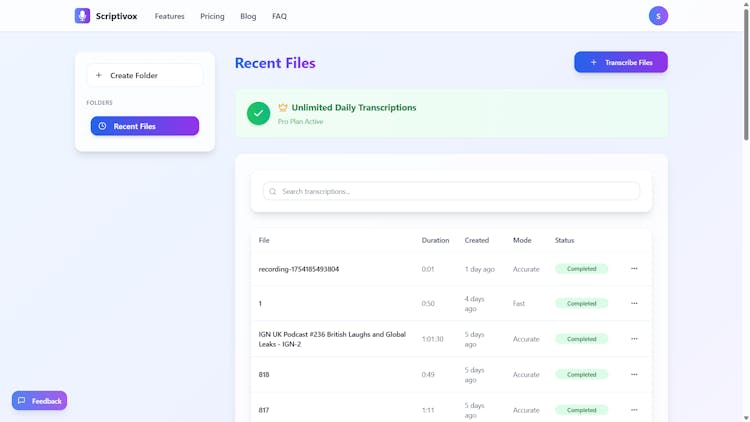Click the Create Folder button
Screen dimensions: 750x422
(x=144, y=75)
